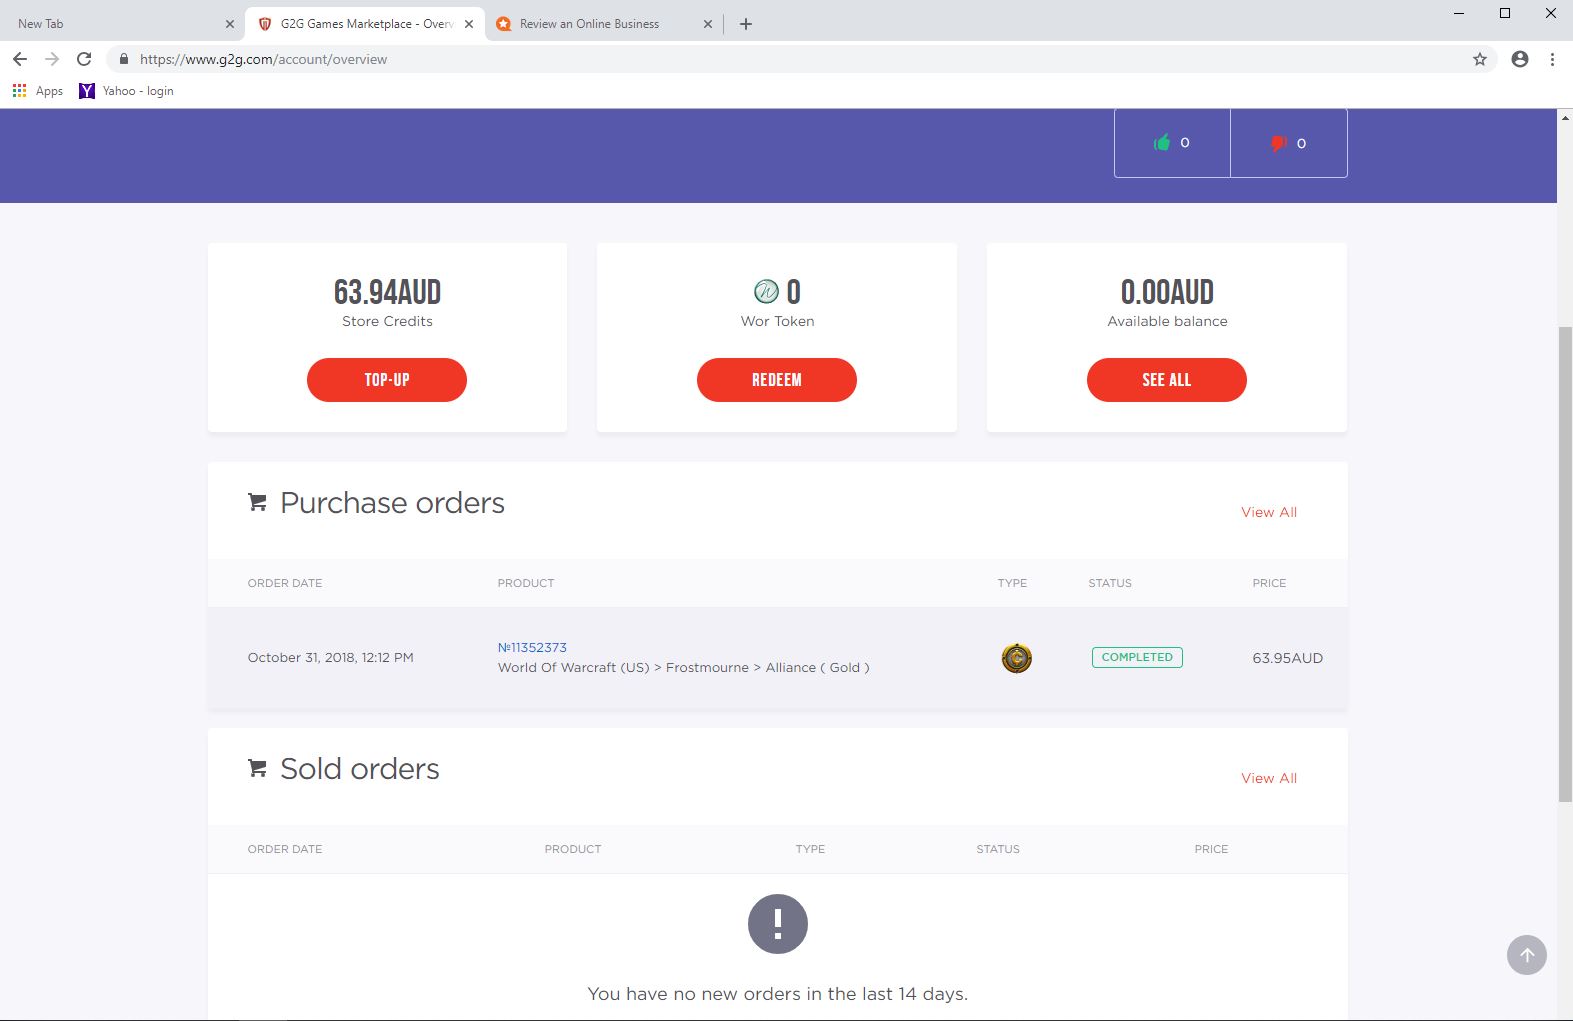Click the no new orders exclamation icon
The width and height of the screenshot is (1573, 1021).
tap(778, 923)
